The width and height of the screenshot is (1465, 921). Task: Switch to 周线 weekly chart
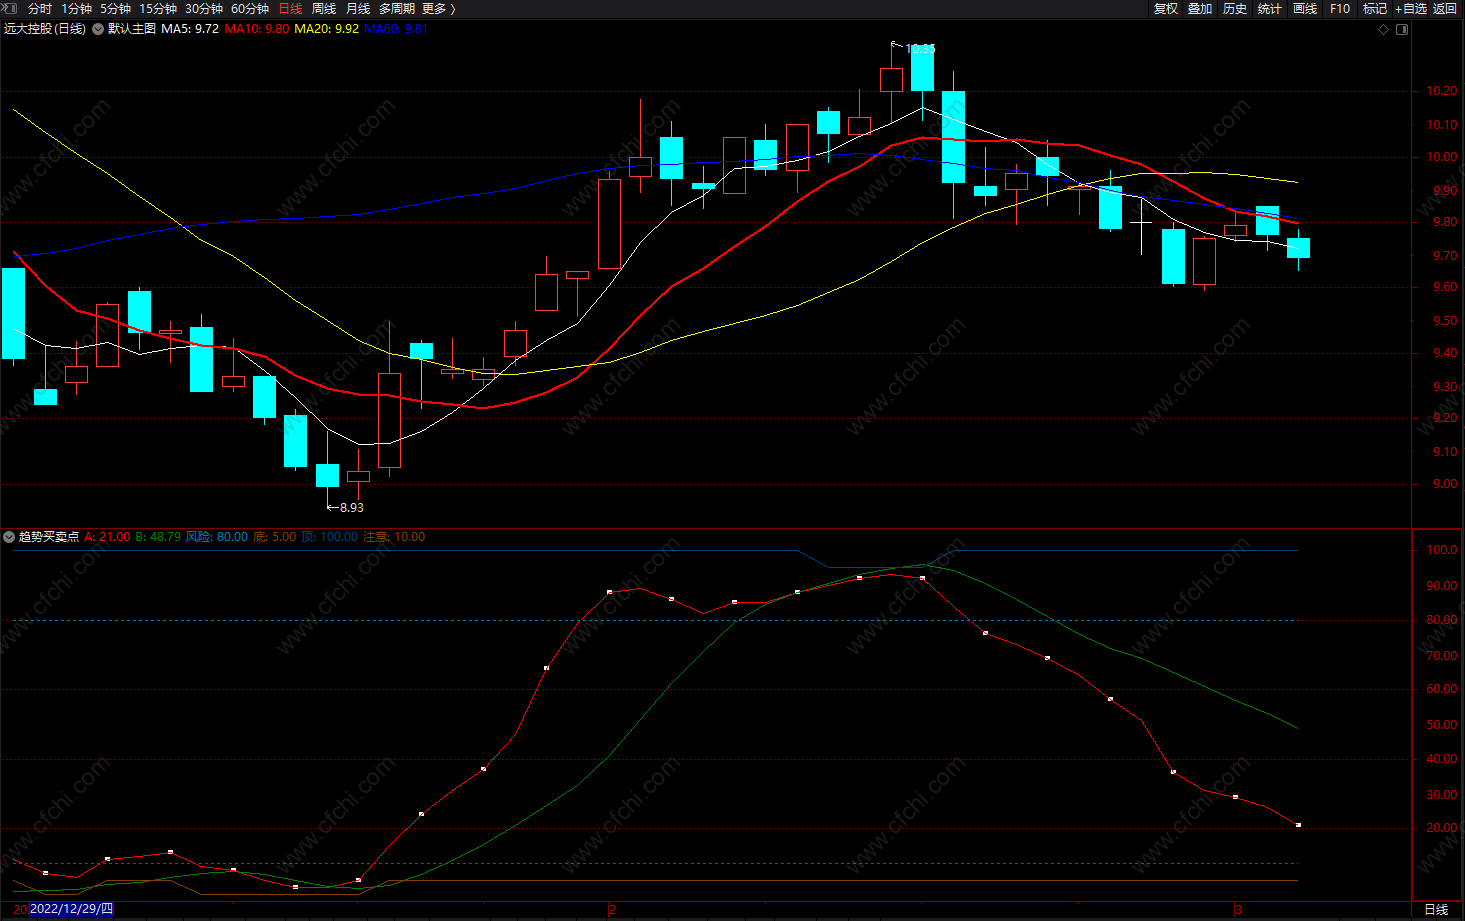tap(324, 8)
